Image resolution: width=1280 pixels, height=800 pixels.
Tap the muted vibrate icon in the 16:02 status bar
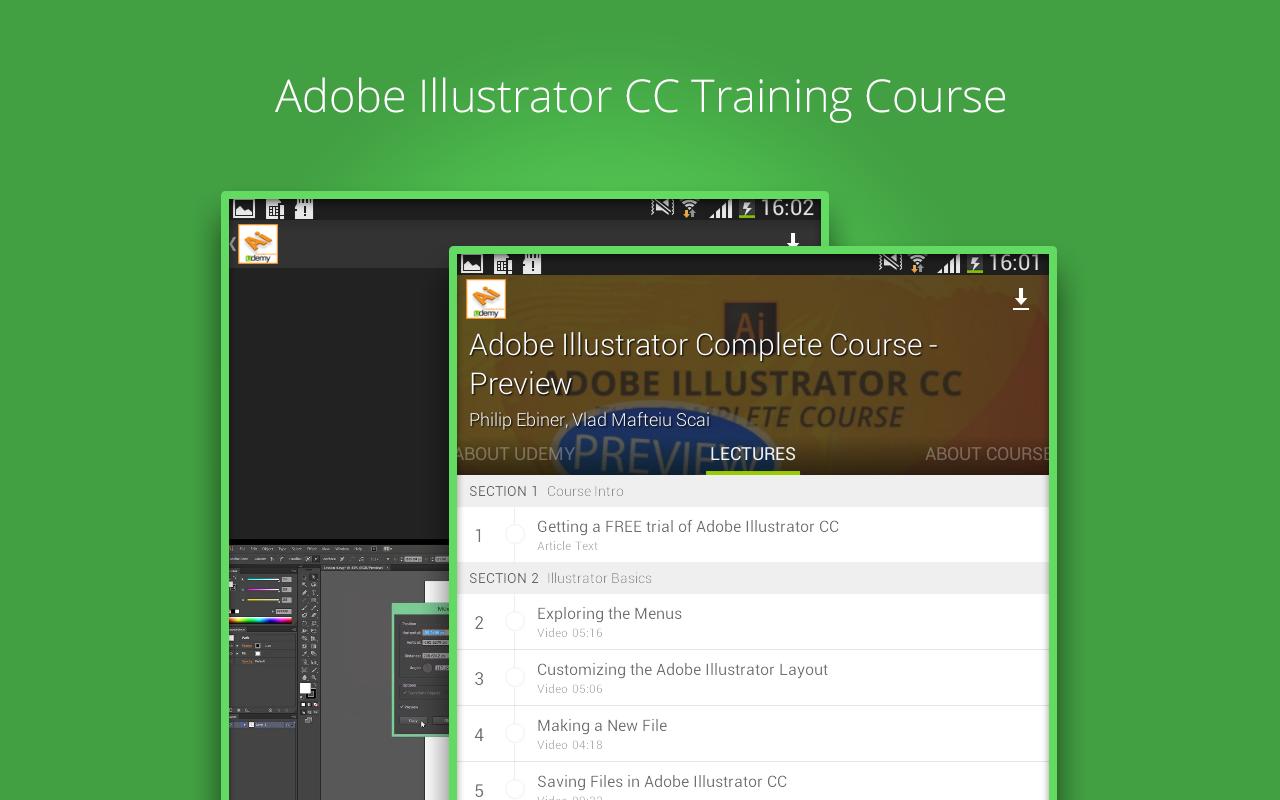point(662,208)
